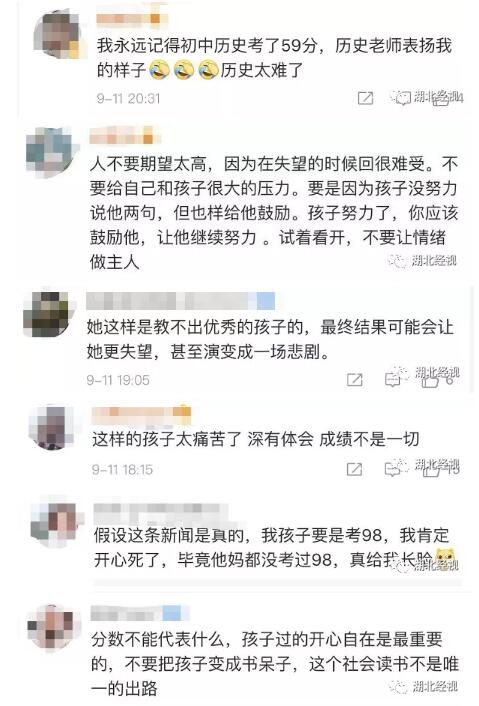Open the orange username above the 人不要期望太高 comment

pyautogui.click(x=125, y=135)
